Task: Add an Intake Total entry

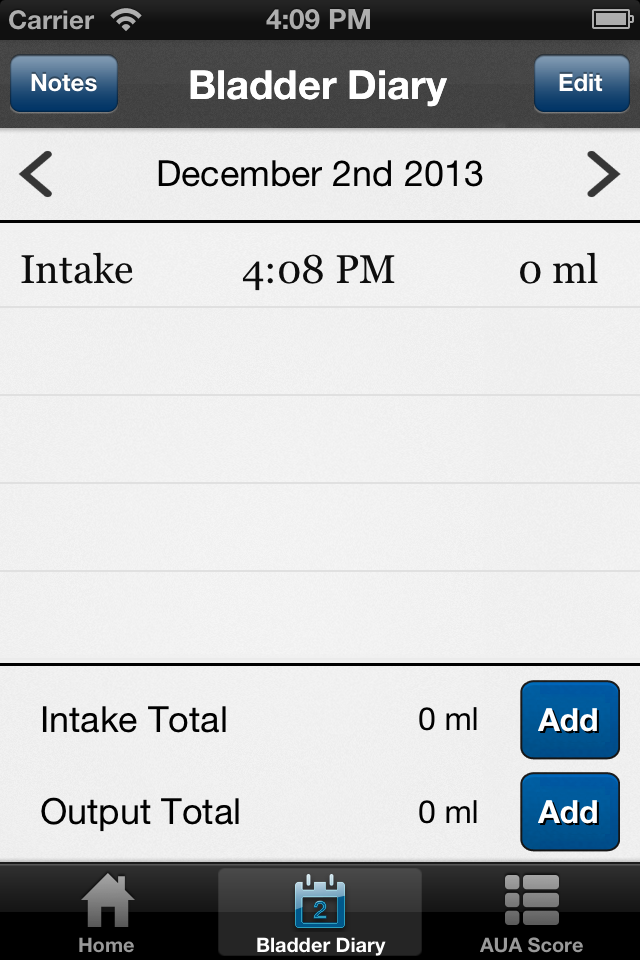Action: (x=570, y=719)
